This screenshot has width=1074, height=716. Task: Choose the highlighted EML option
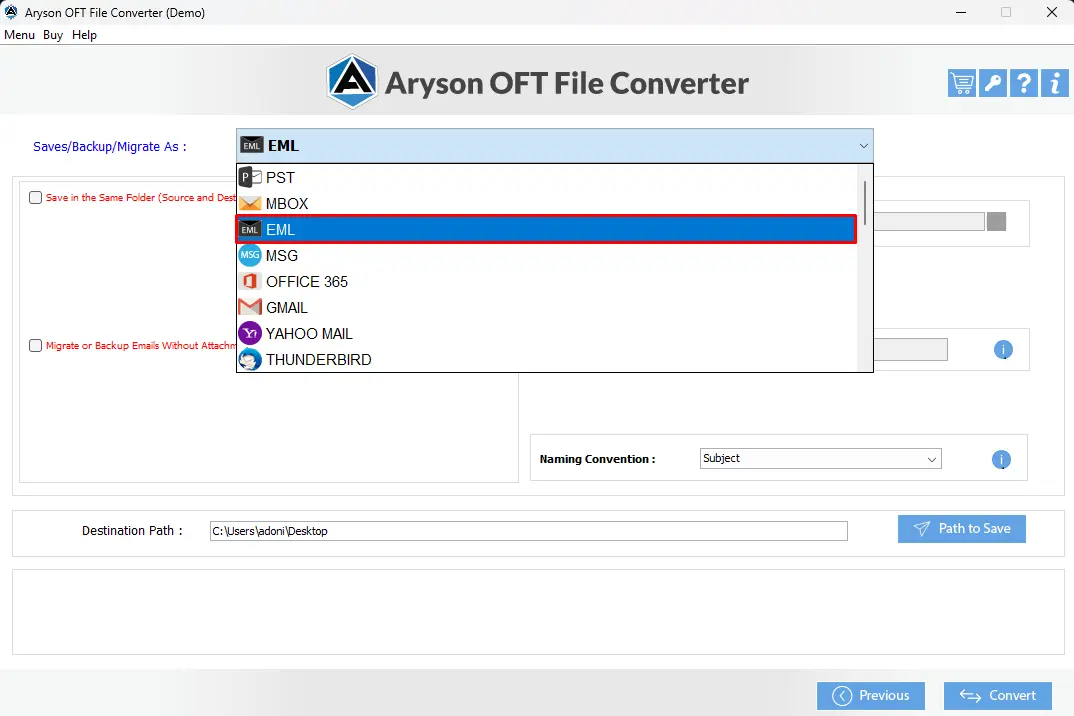point(547,230)
